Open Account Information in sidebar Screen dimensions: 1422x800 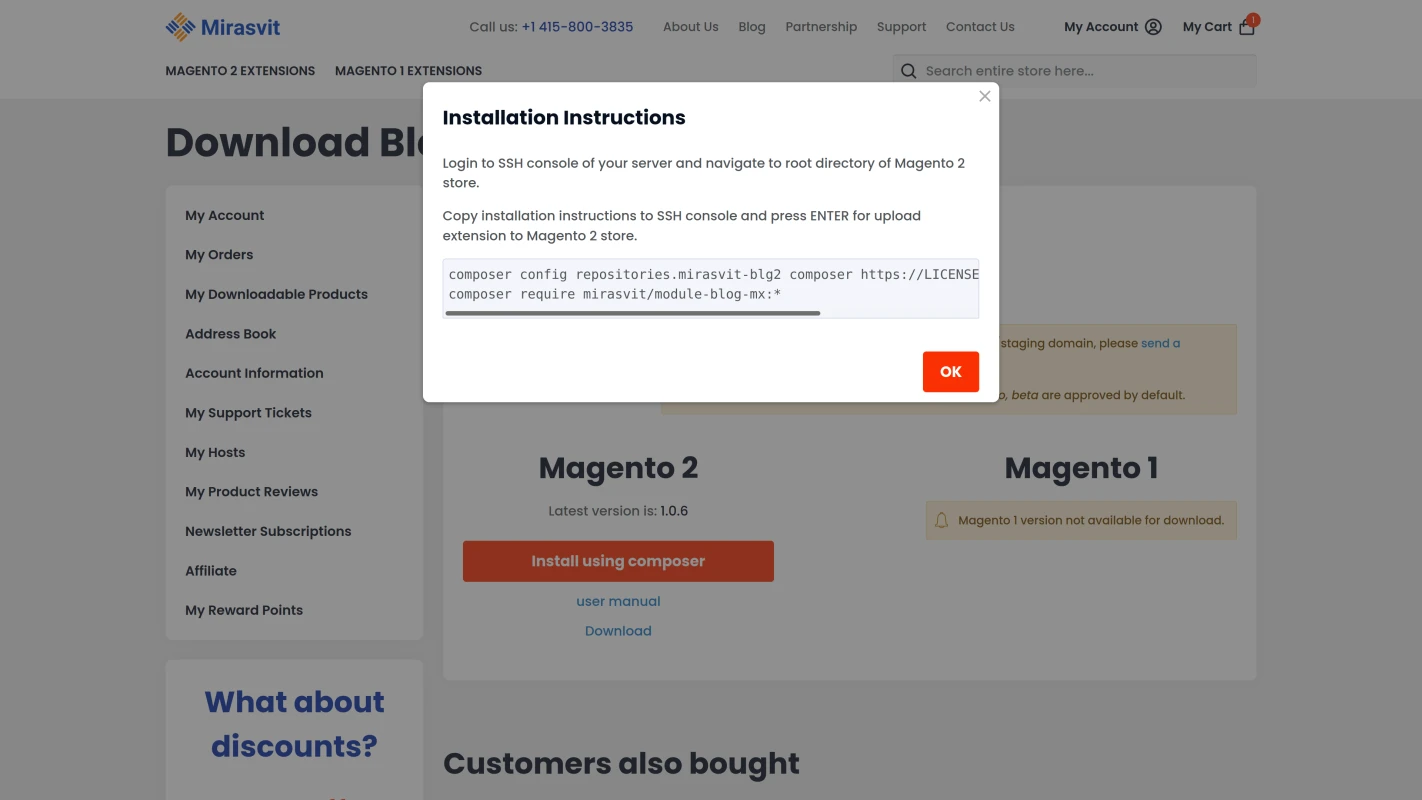254,373
